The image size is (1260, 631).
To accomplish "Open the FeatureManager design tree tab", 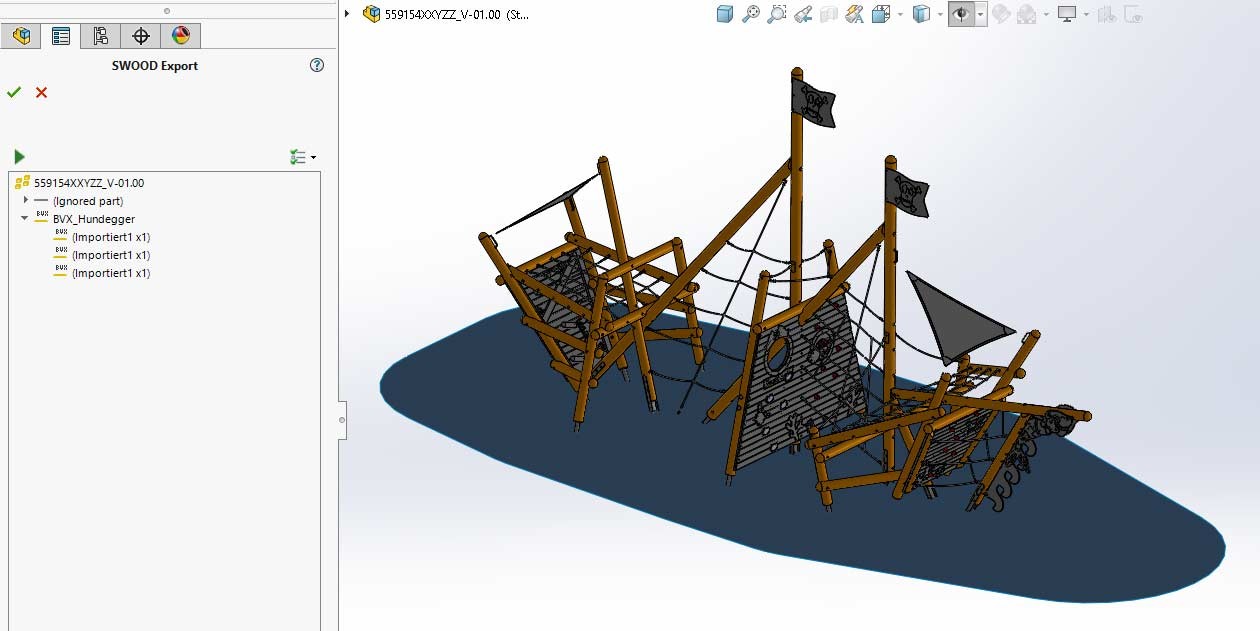I will tap(21, 36).
